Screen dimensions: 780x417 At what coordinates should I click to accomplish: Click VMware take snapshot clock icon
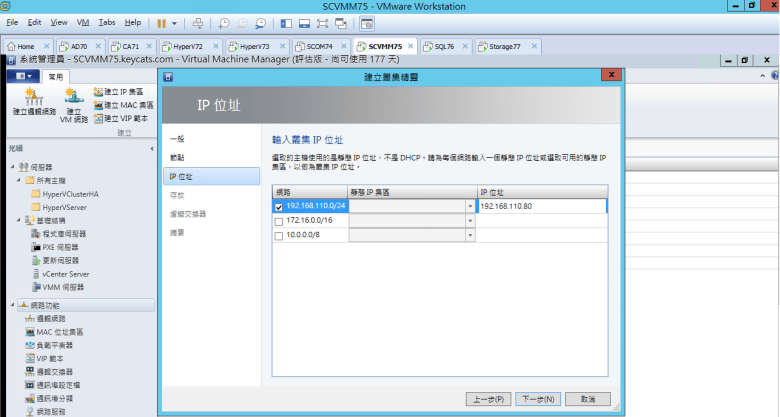[223, 22]
